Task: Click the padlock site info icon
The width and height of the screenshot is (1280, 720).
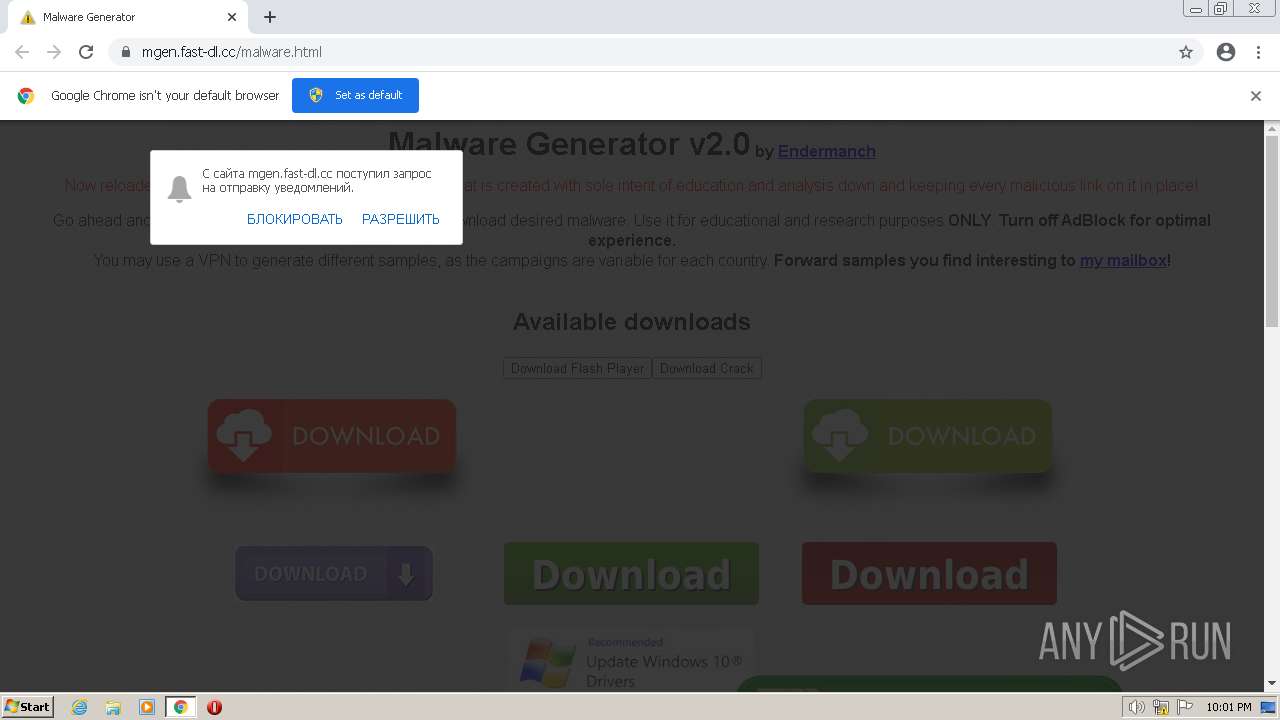Action: (126, 52)
